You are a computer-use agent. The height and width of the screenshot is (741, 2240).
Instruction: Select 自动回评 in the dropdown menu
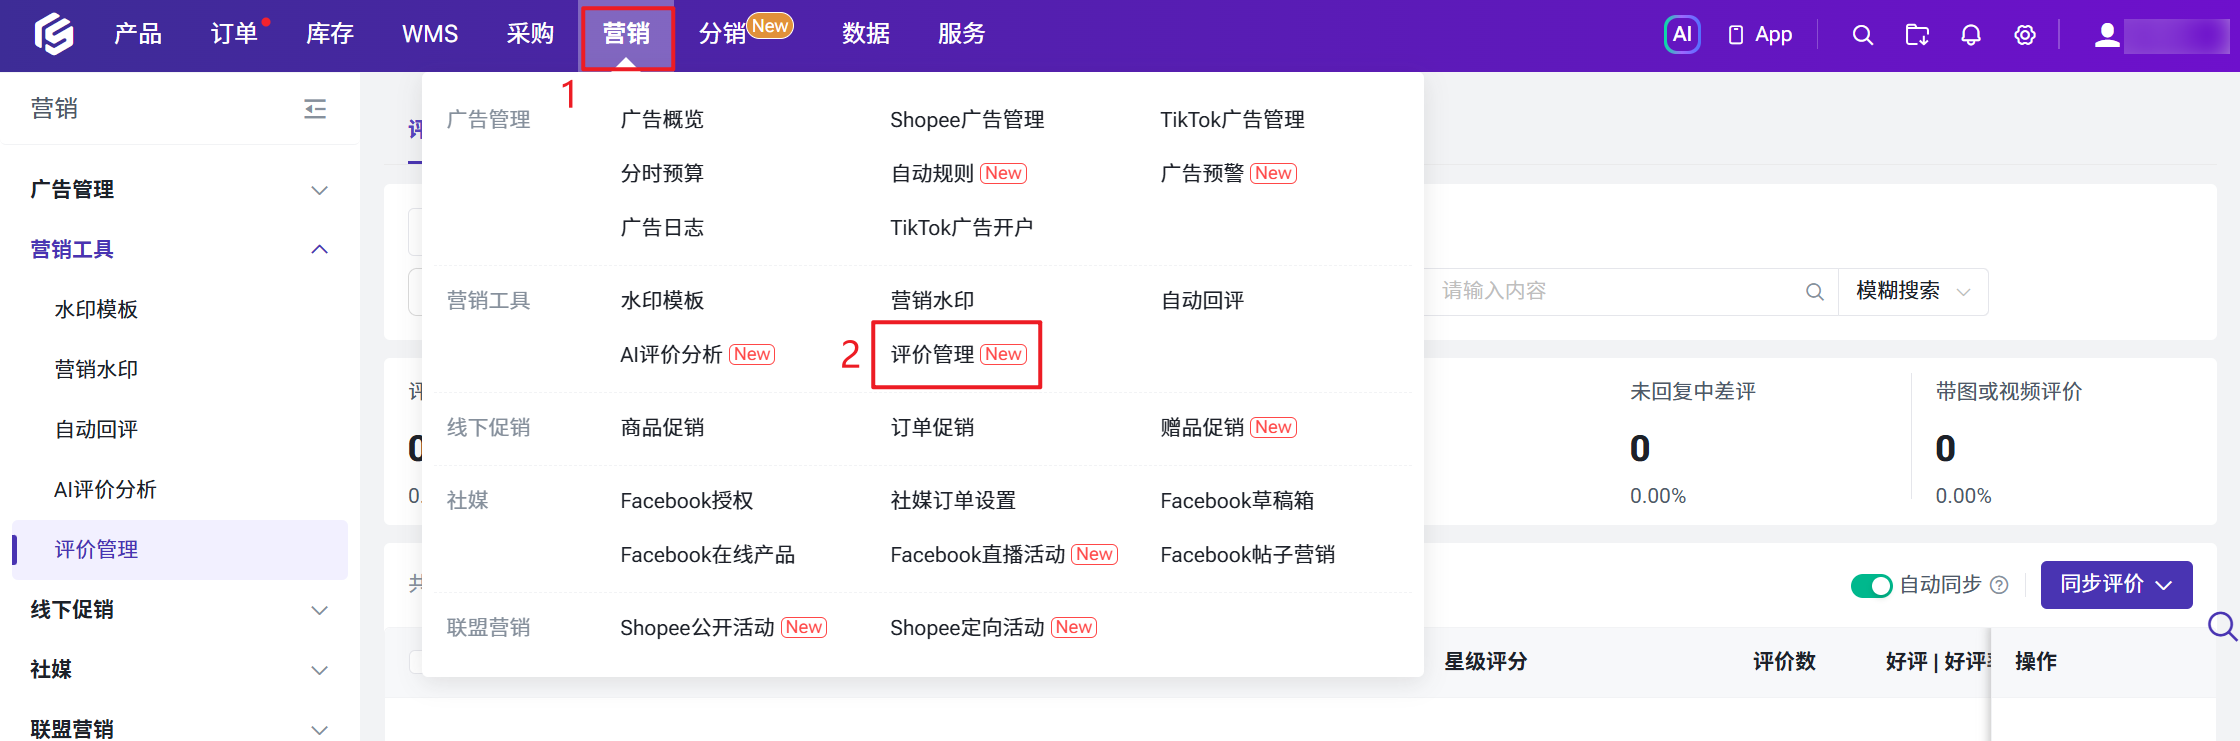[1202, 301]
